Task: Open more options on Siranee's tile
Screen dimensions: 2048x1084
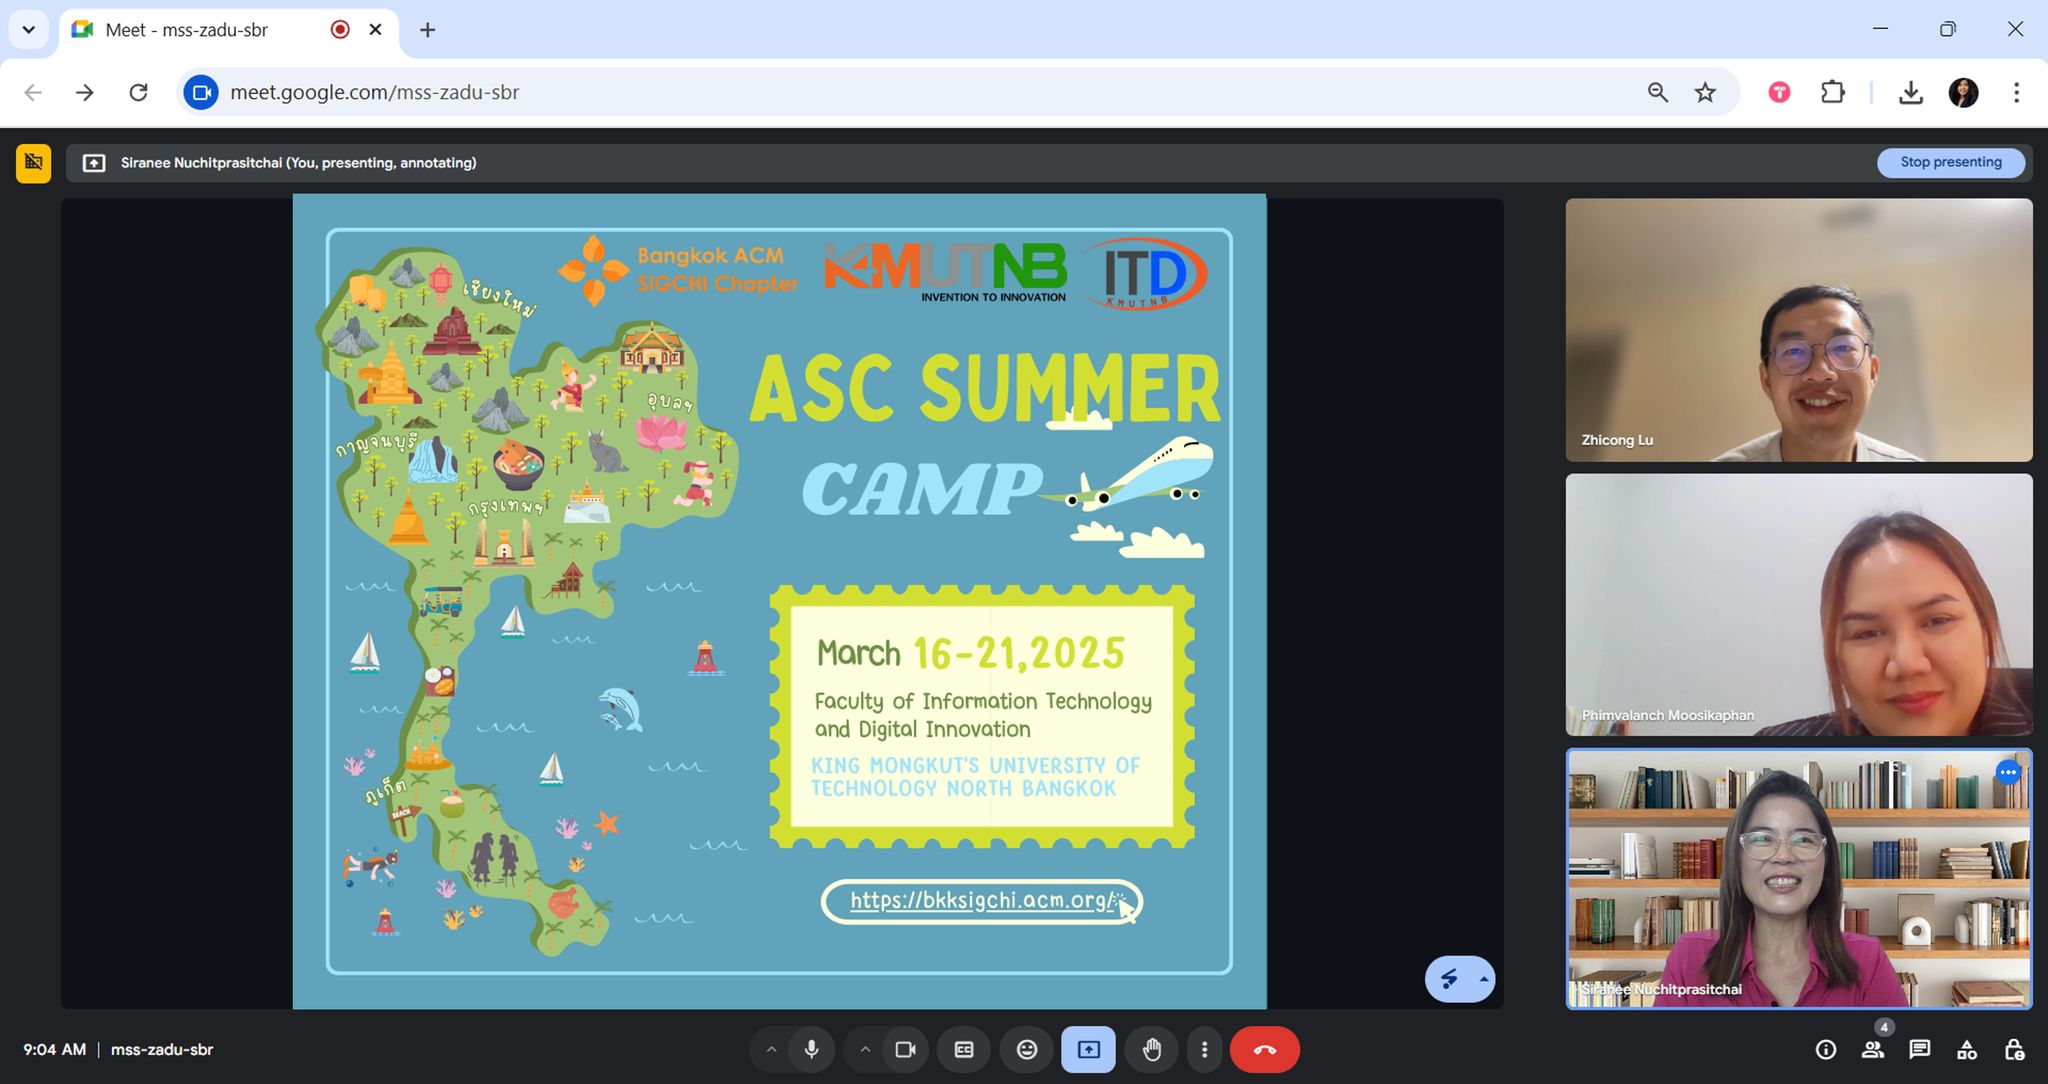Action: tap(2007, 772)
